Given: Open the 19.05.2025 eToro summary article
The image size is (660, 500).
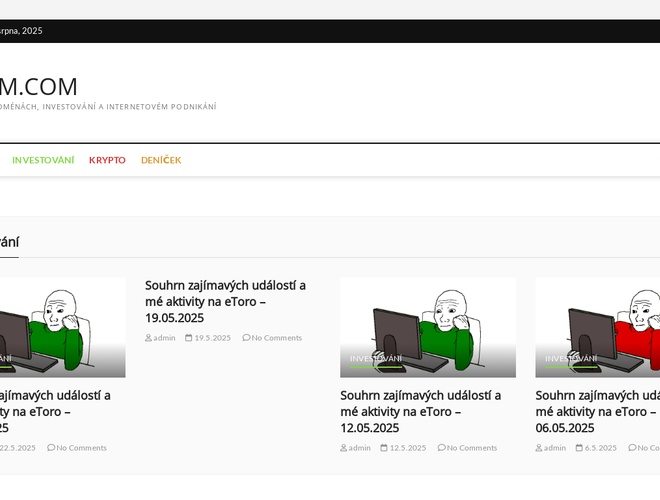Looking at the screenshot, I should click(225, 301).
